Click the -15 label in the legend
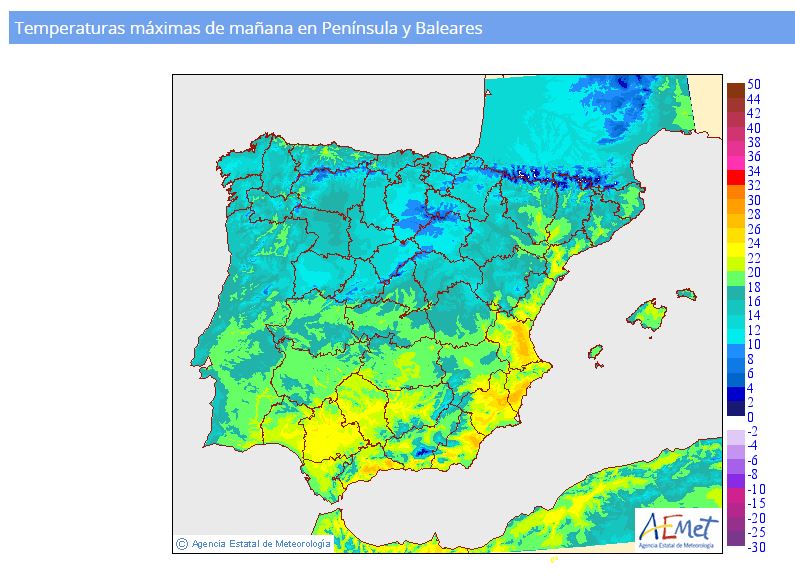Screen dimensions: 795x577 coord(756,503)
